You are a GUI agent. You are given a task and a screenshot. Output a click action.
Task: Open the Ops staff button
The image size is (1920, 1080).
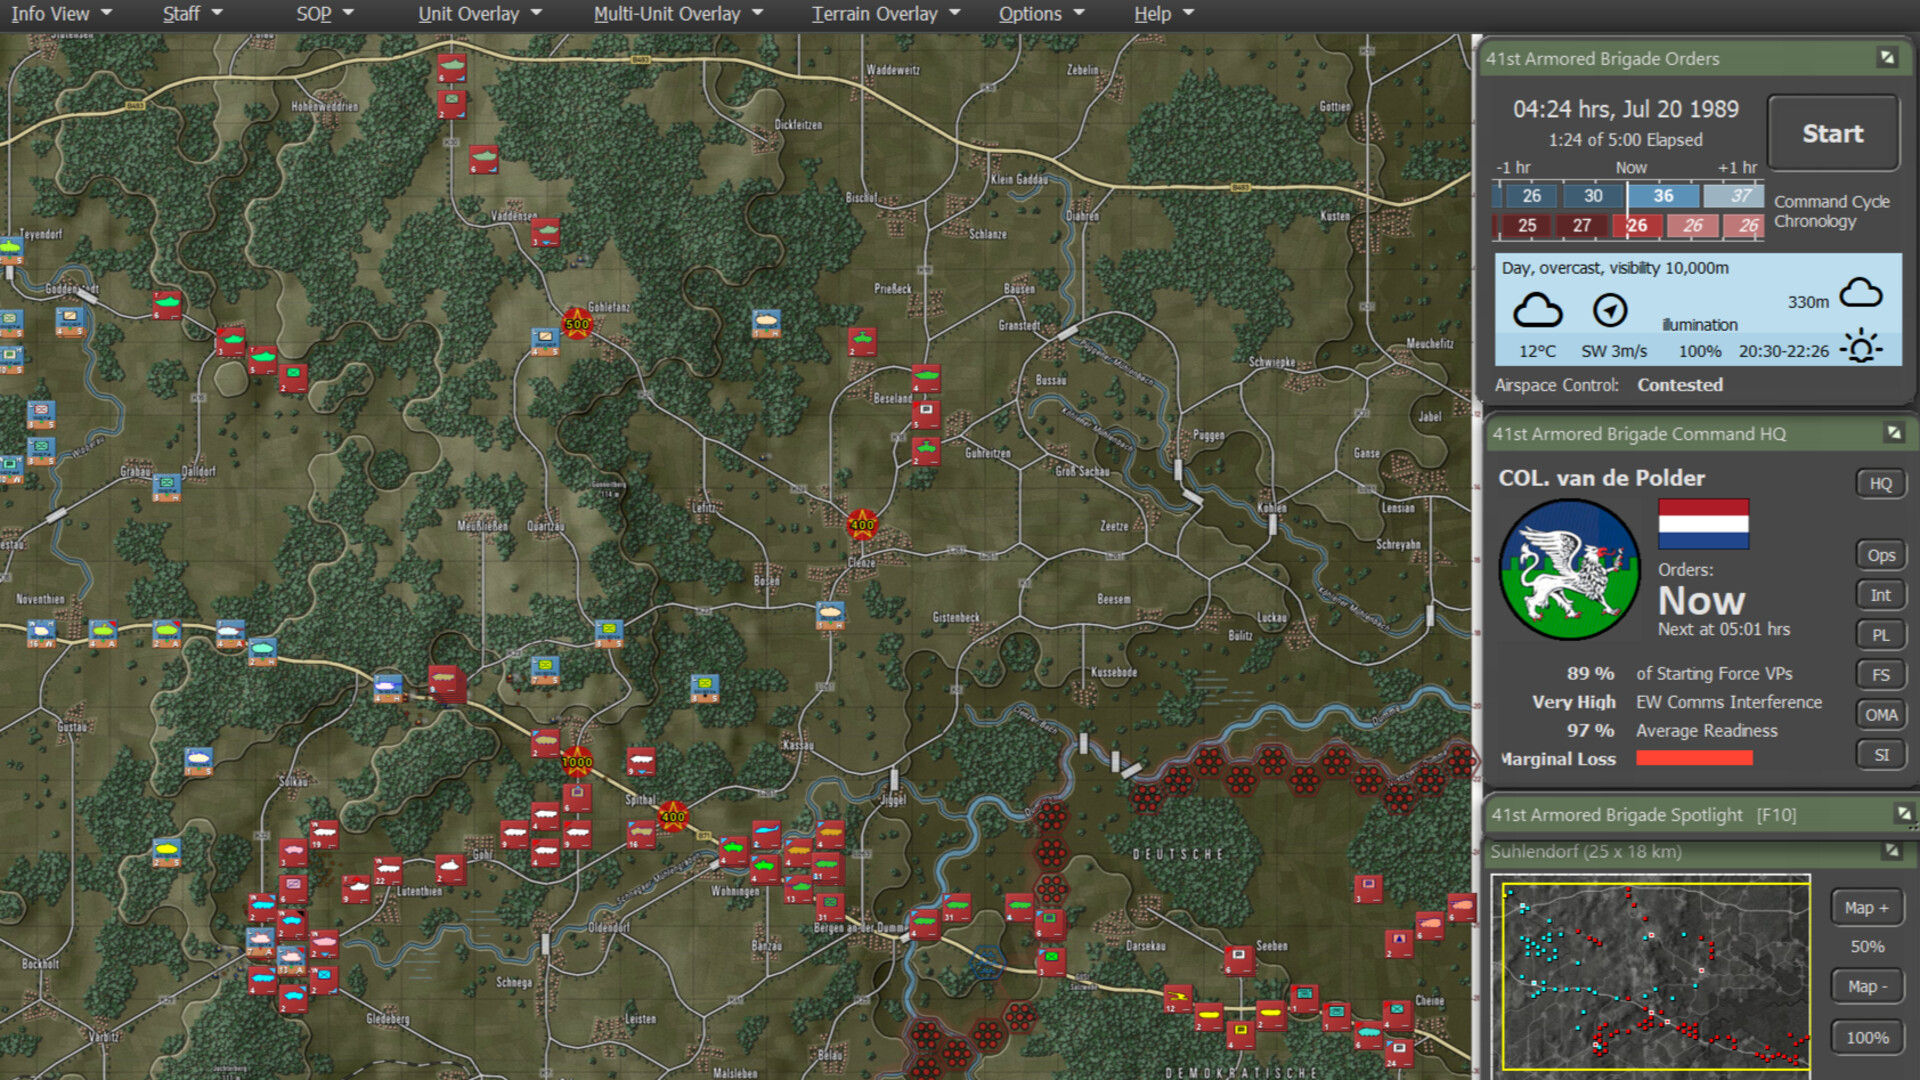tap(1881, 555)
